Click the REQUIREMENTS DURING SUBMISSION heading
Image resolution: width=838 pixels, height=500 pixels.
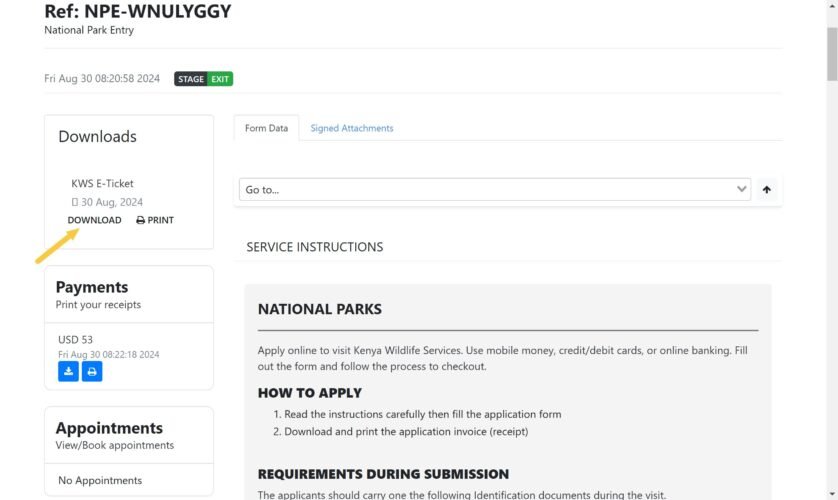tap(383, 474)
